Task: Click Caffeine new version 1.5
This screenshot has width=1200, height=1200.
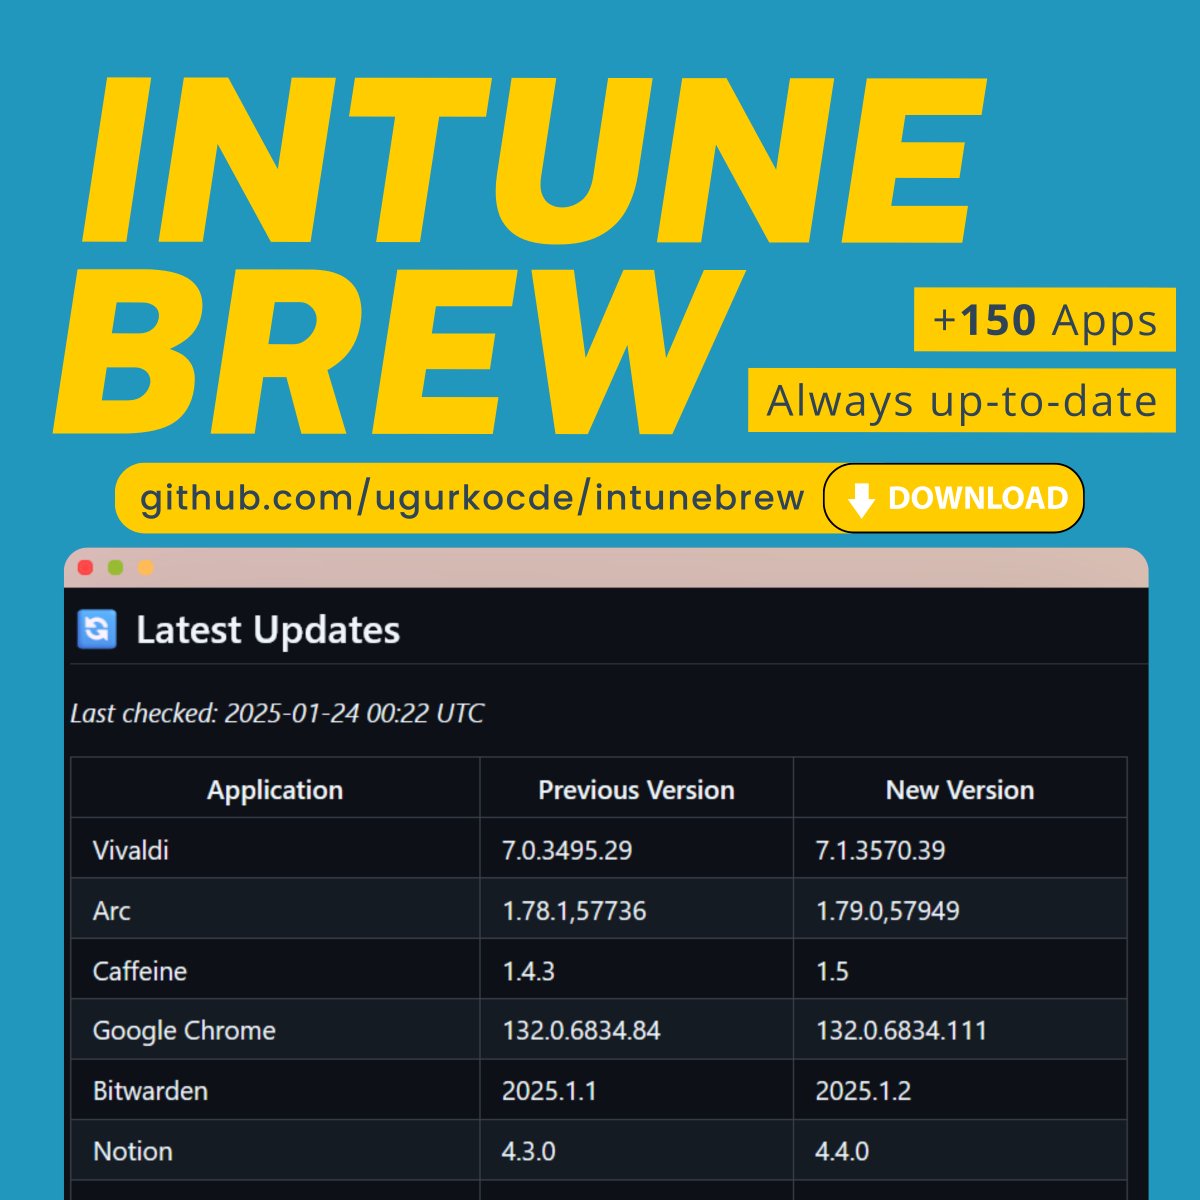Action: tap(832, 971)
